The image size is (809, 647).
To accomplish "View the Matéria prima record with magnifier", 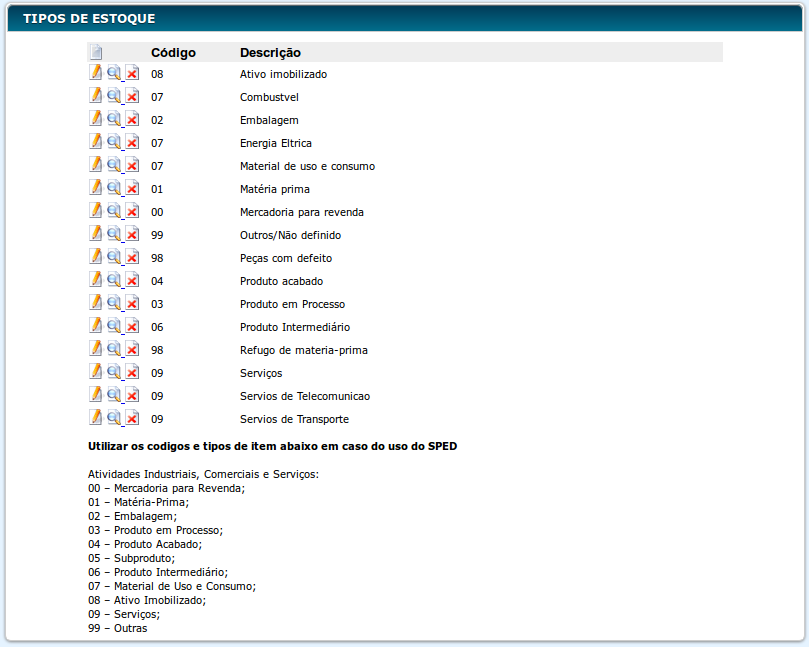I will point(114,188).
